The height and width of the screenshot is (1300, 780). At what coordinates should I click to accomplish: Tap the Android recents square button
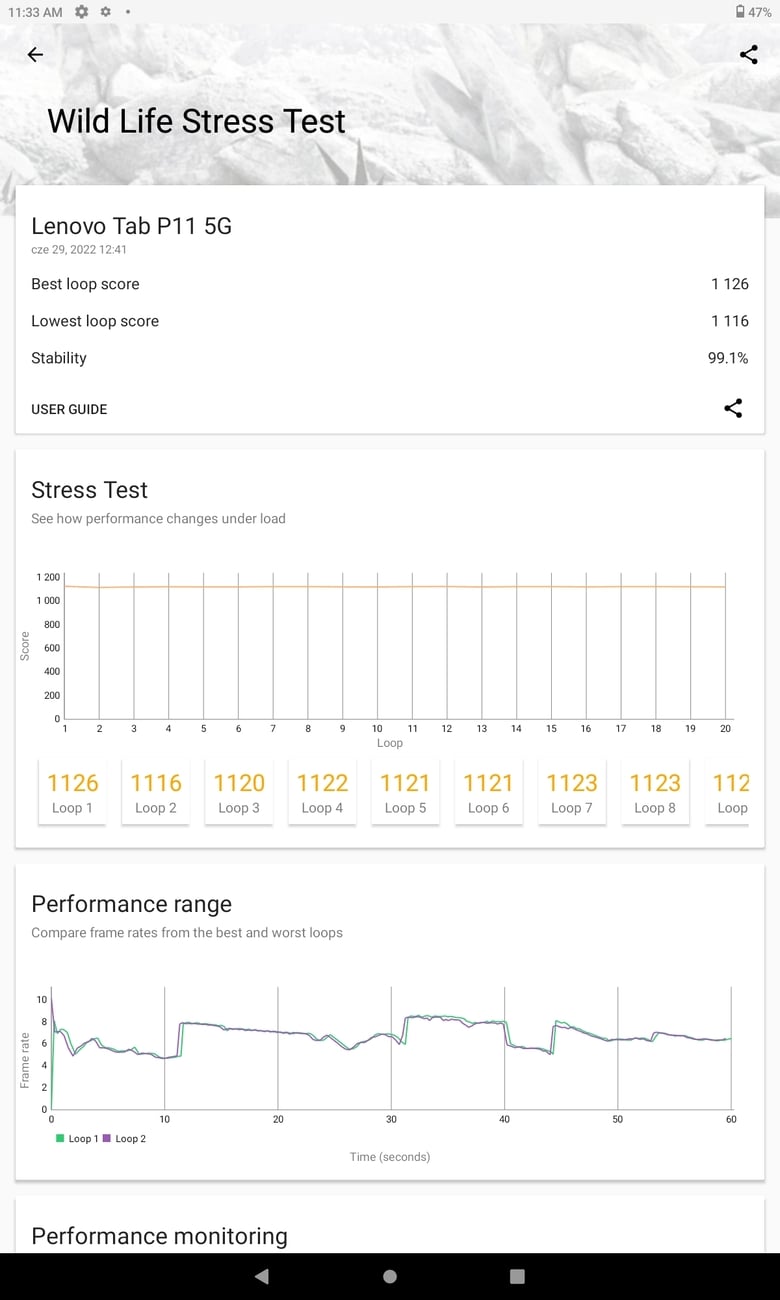[x=517, y=1276]
